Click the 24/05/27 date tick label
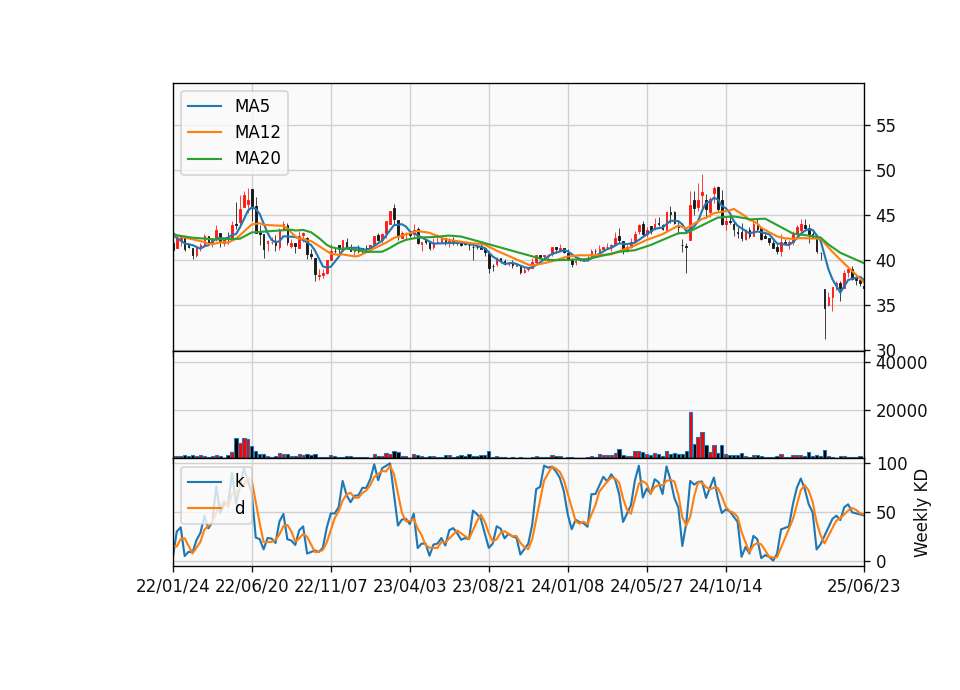 [x=647, y=586]
